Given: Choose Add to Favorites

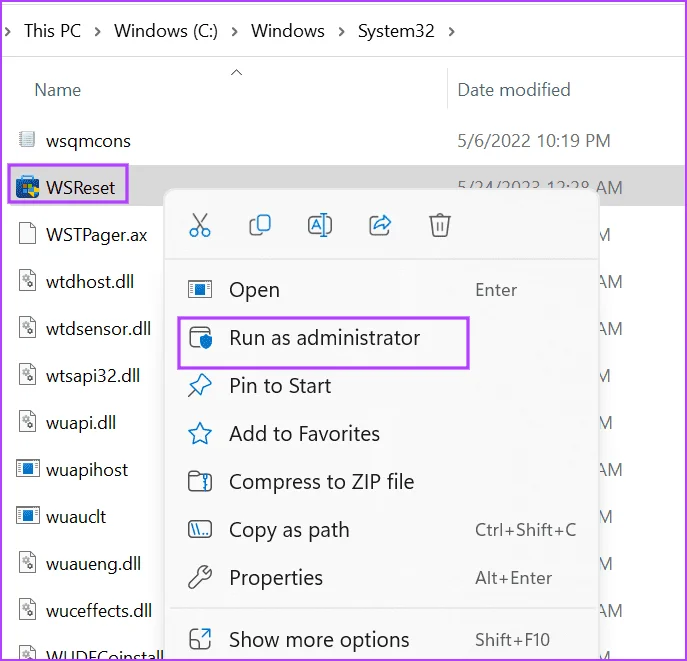Looking at the screenshot, I should point(381,434).
